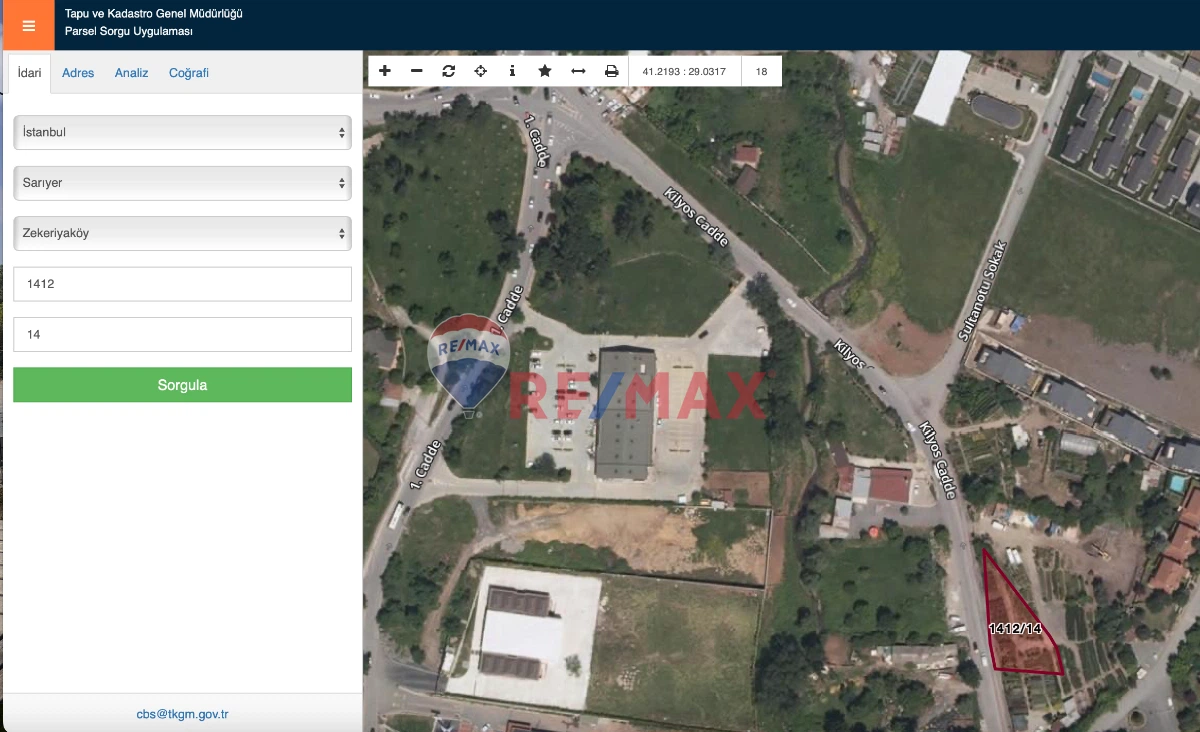This screenshot has height=732, width=1200.
Task: Open the Zekeriyaköy neighborhood dropdown
Action: (x=182, y=233)
